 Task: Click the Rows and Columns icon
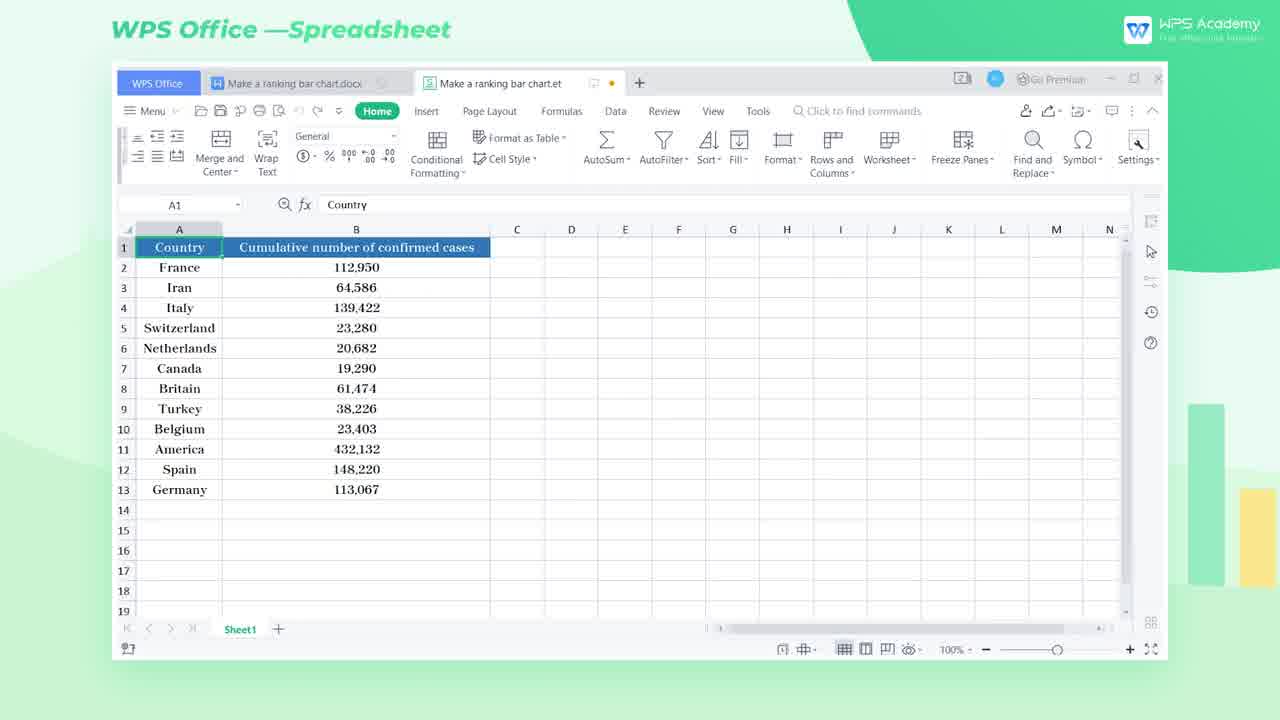click(832, 140)
